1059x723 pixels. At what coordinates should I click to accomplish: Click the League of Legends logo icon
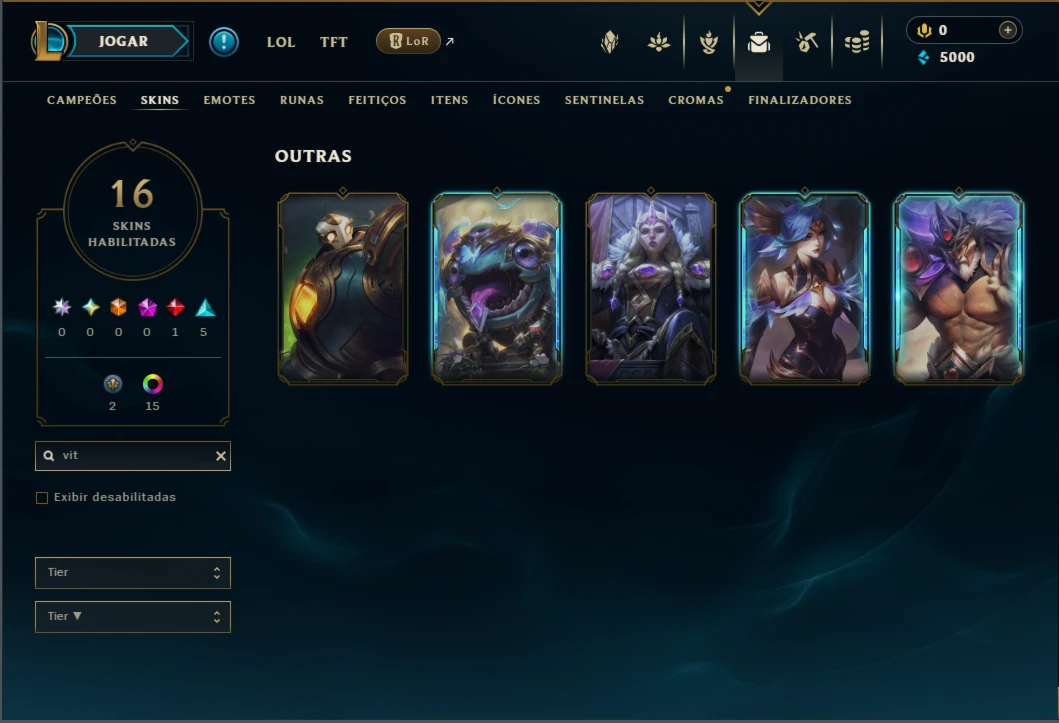tap(49, 41)
